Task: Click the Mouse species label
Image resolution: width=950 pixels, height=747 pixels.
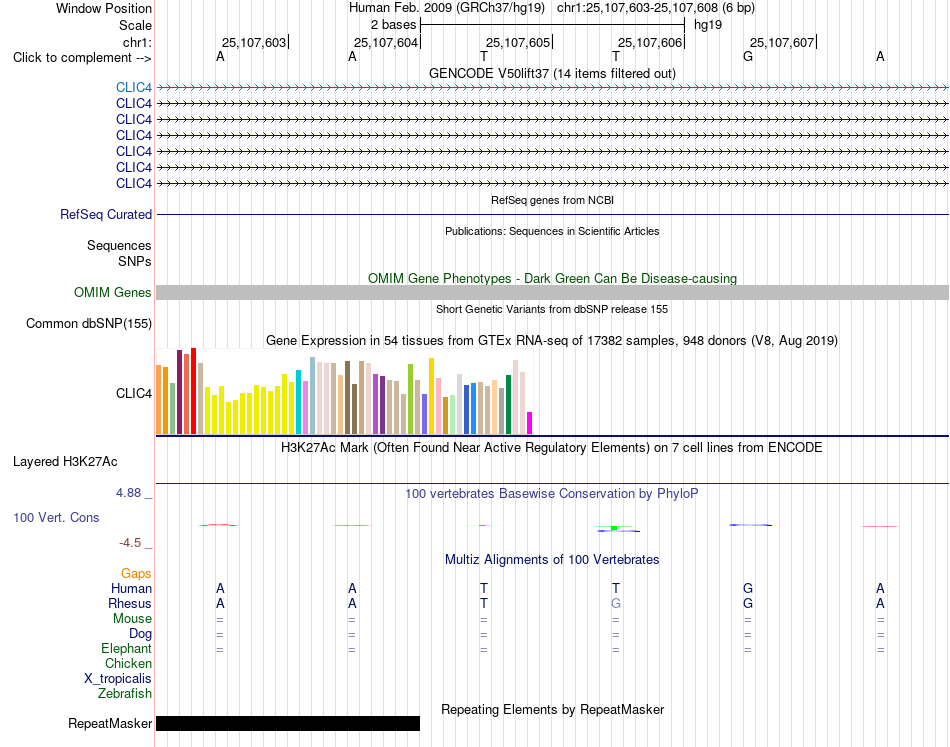Action: pyautogui.click(x=132, y=619)
